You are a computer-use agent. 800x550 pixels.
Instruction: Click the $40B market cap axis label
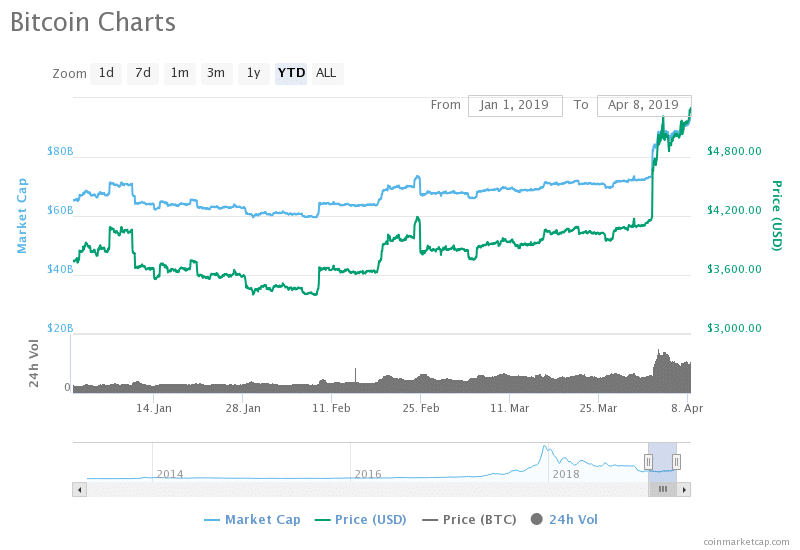(x=60, y=269)
